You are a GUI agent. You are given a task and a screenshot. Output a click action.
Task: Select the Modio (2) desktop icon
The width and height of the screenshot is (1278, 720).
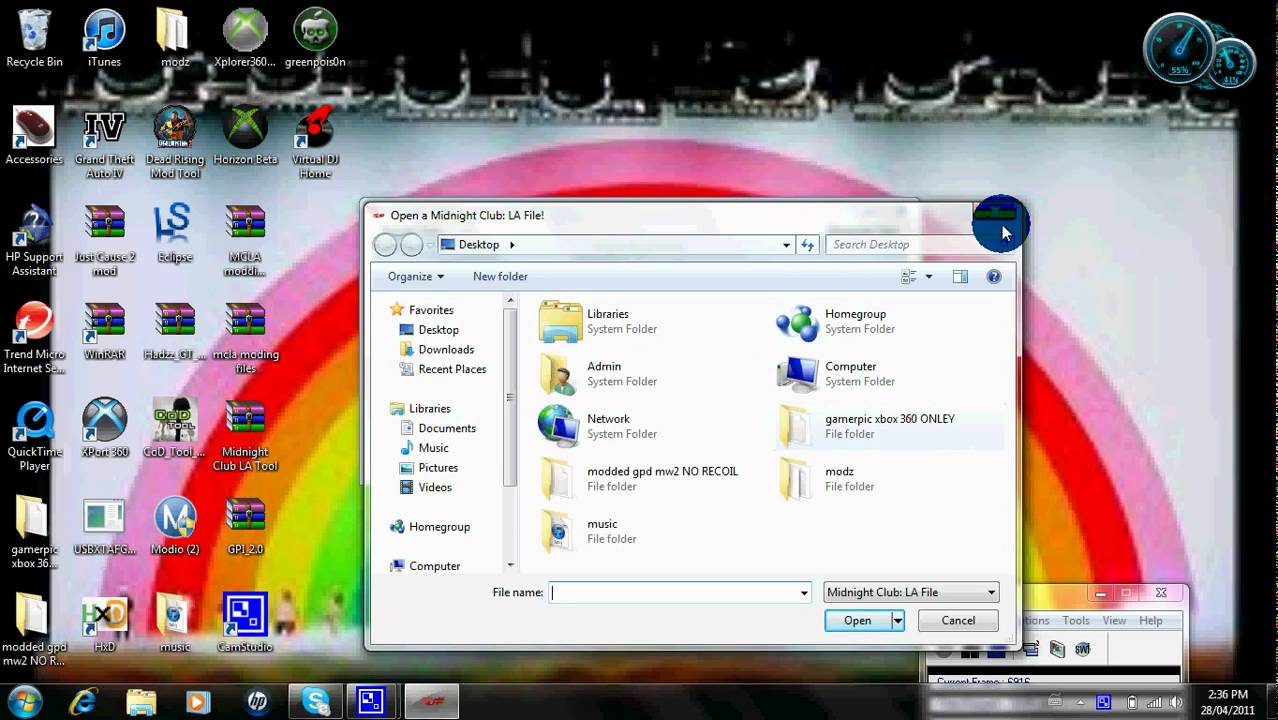(174, 526)
